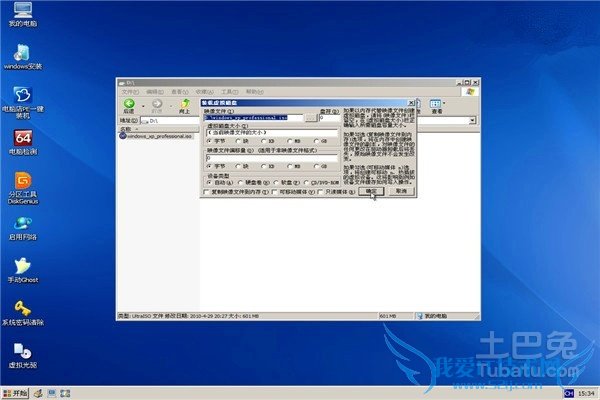Click the 确定 button in the dialog

tap(371, 190)
